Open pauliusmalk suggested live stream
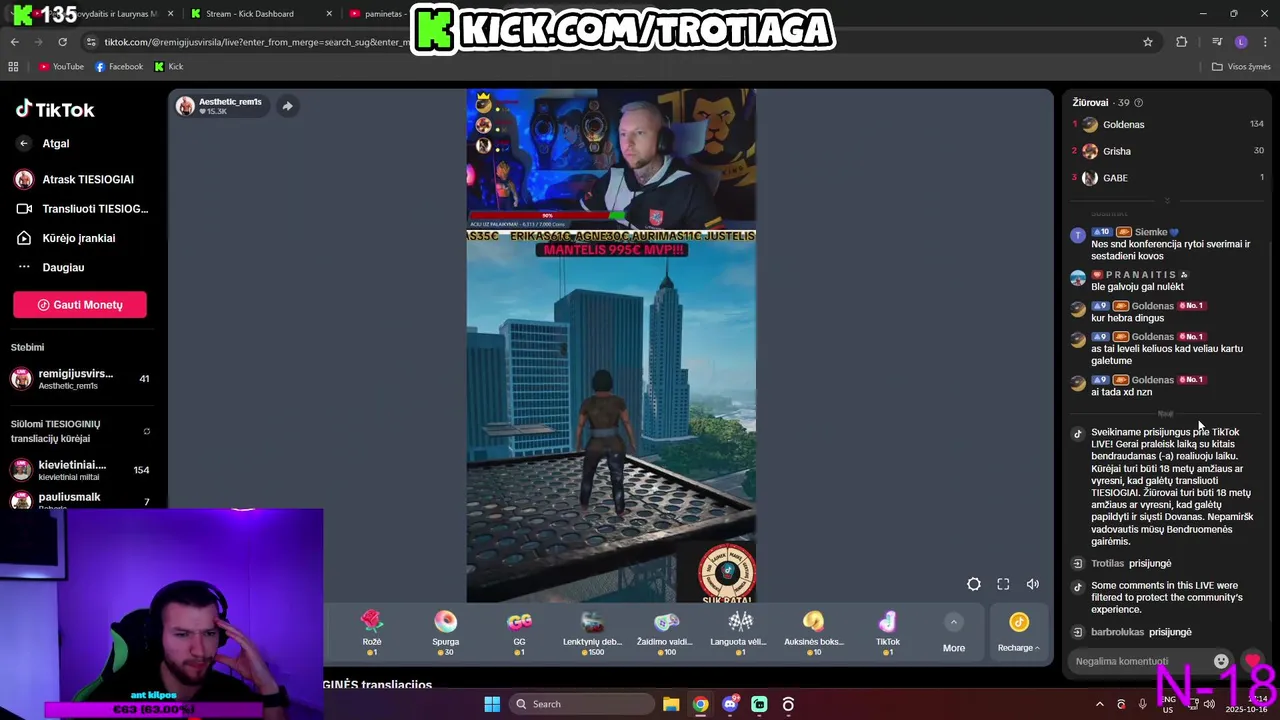This screenshot has width=1280, height=720. pyautogui.click(x=80, y=499)
